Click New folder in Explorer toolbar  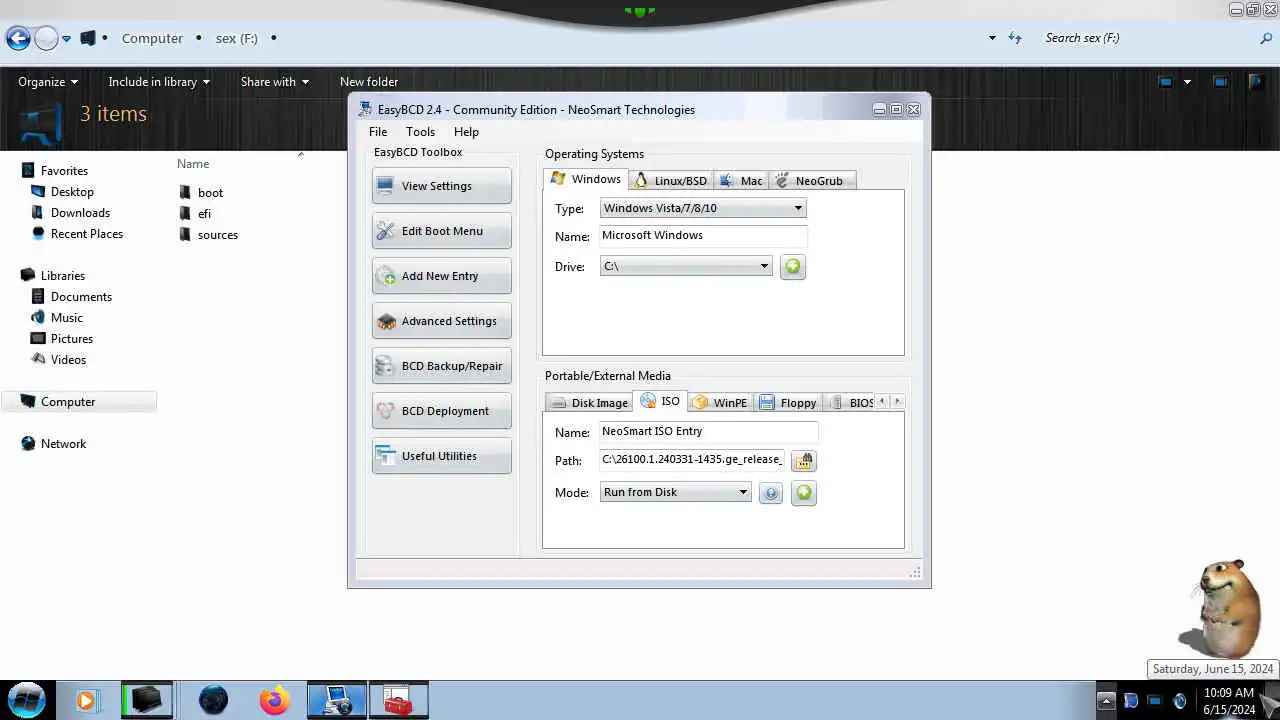(x=369, y=82)
